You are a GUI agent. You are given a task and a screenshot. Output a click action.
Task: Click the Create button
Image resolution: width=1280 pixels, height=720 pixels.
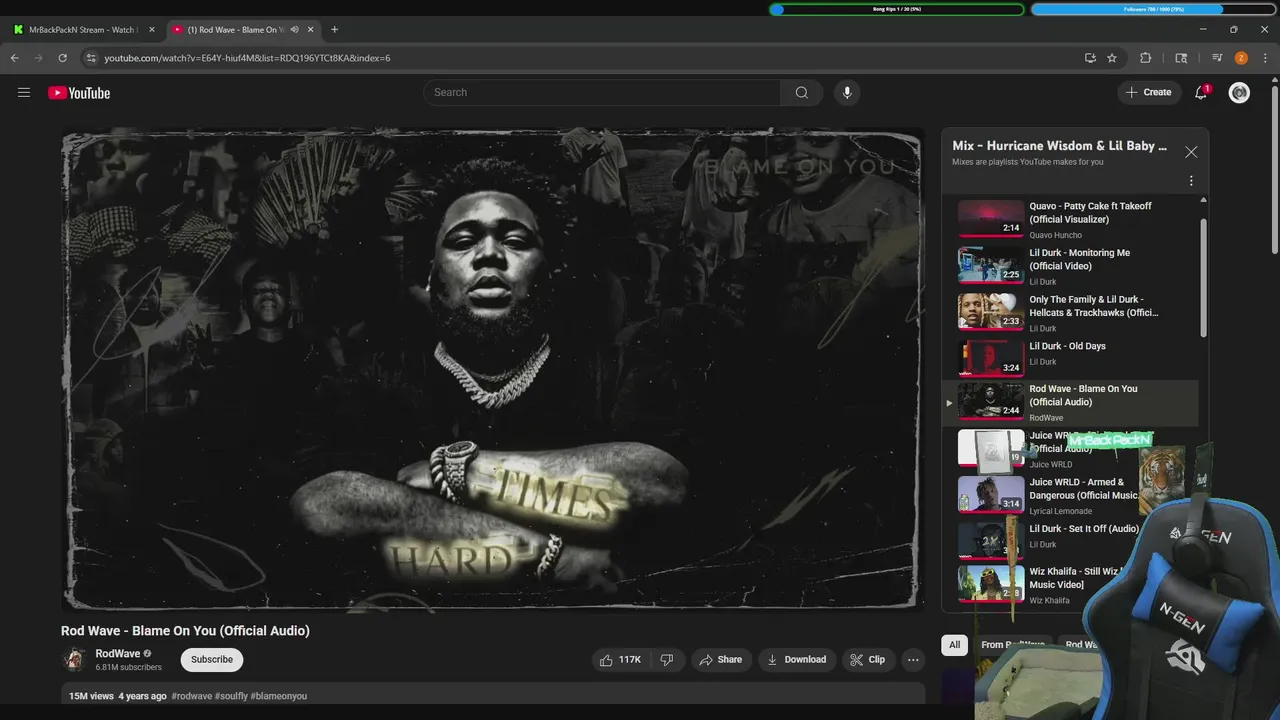point(1148,93)
